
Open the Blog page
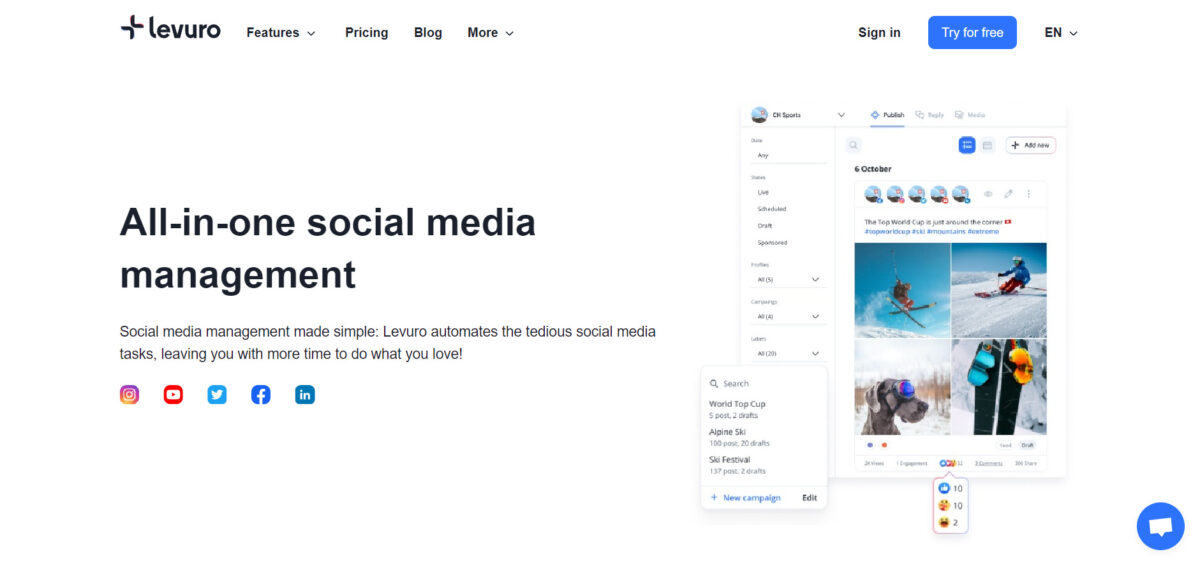[428, 32]
